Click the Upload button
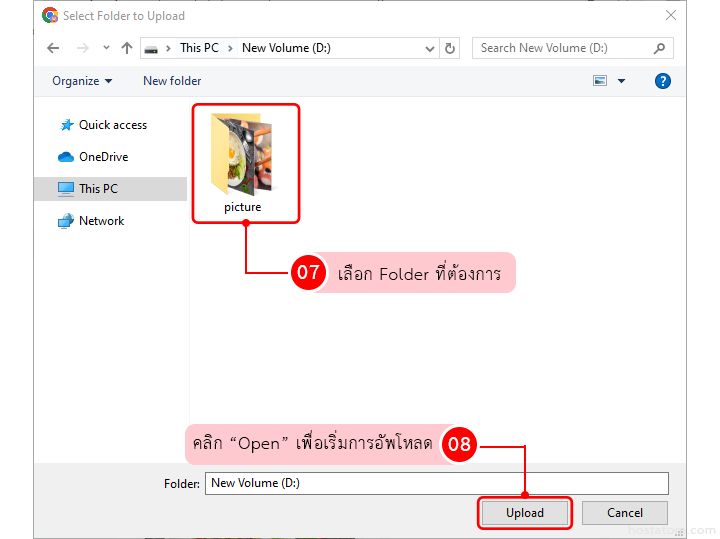This screenshot has width=720, height=539. [x=524, y=513]
